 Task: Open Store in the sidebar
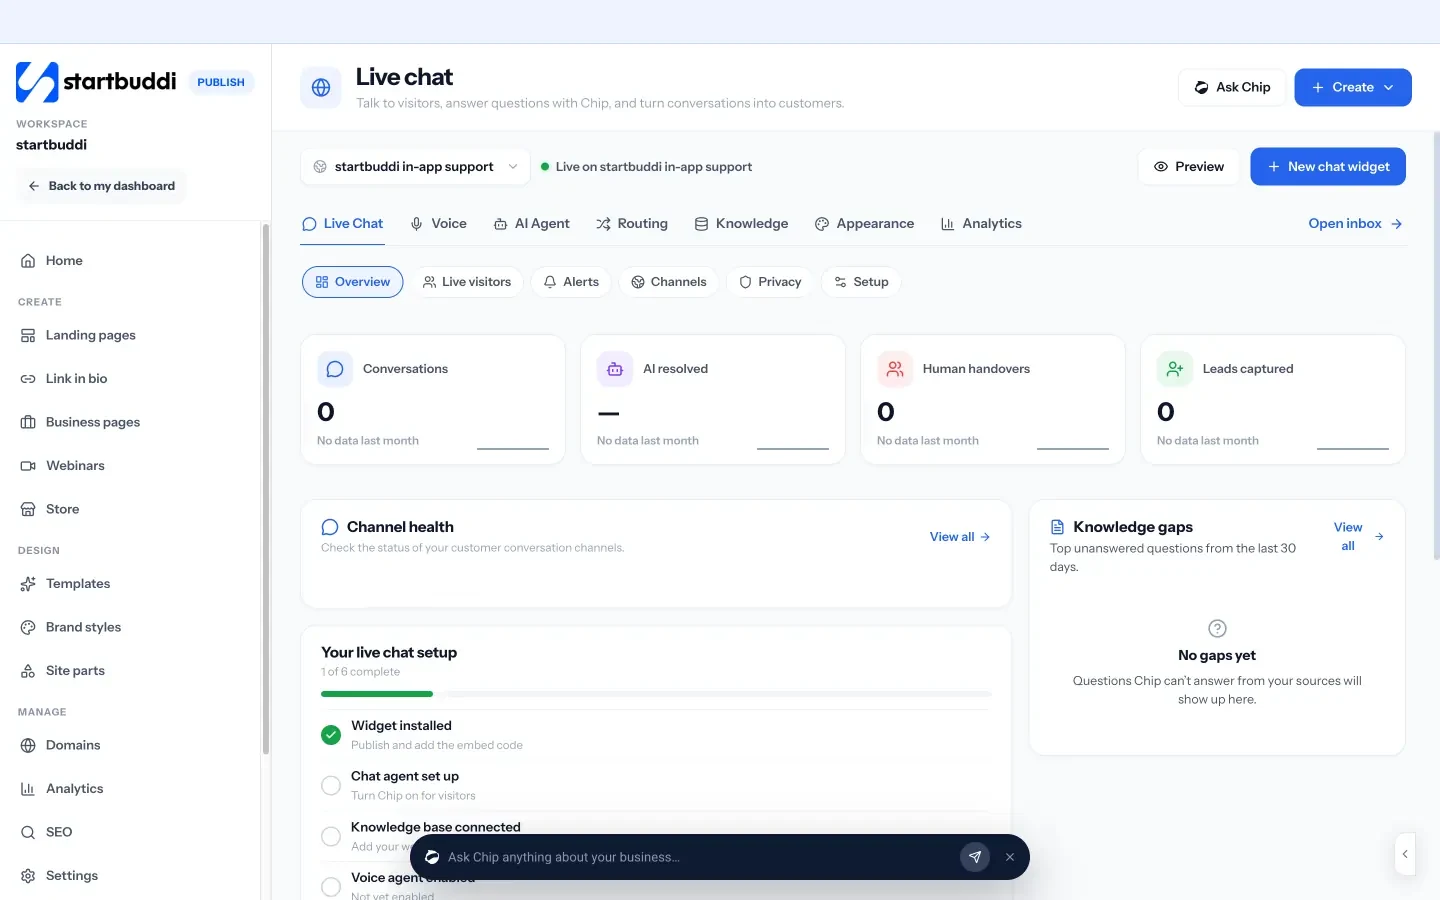[130, 509]
